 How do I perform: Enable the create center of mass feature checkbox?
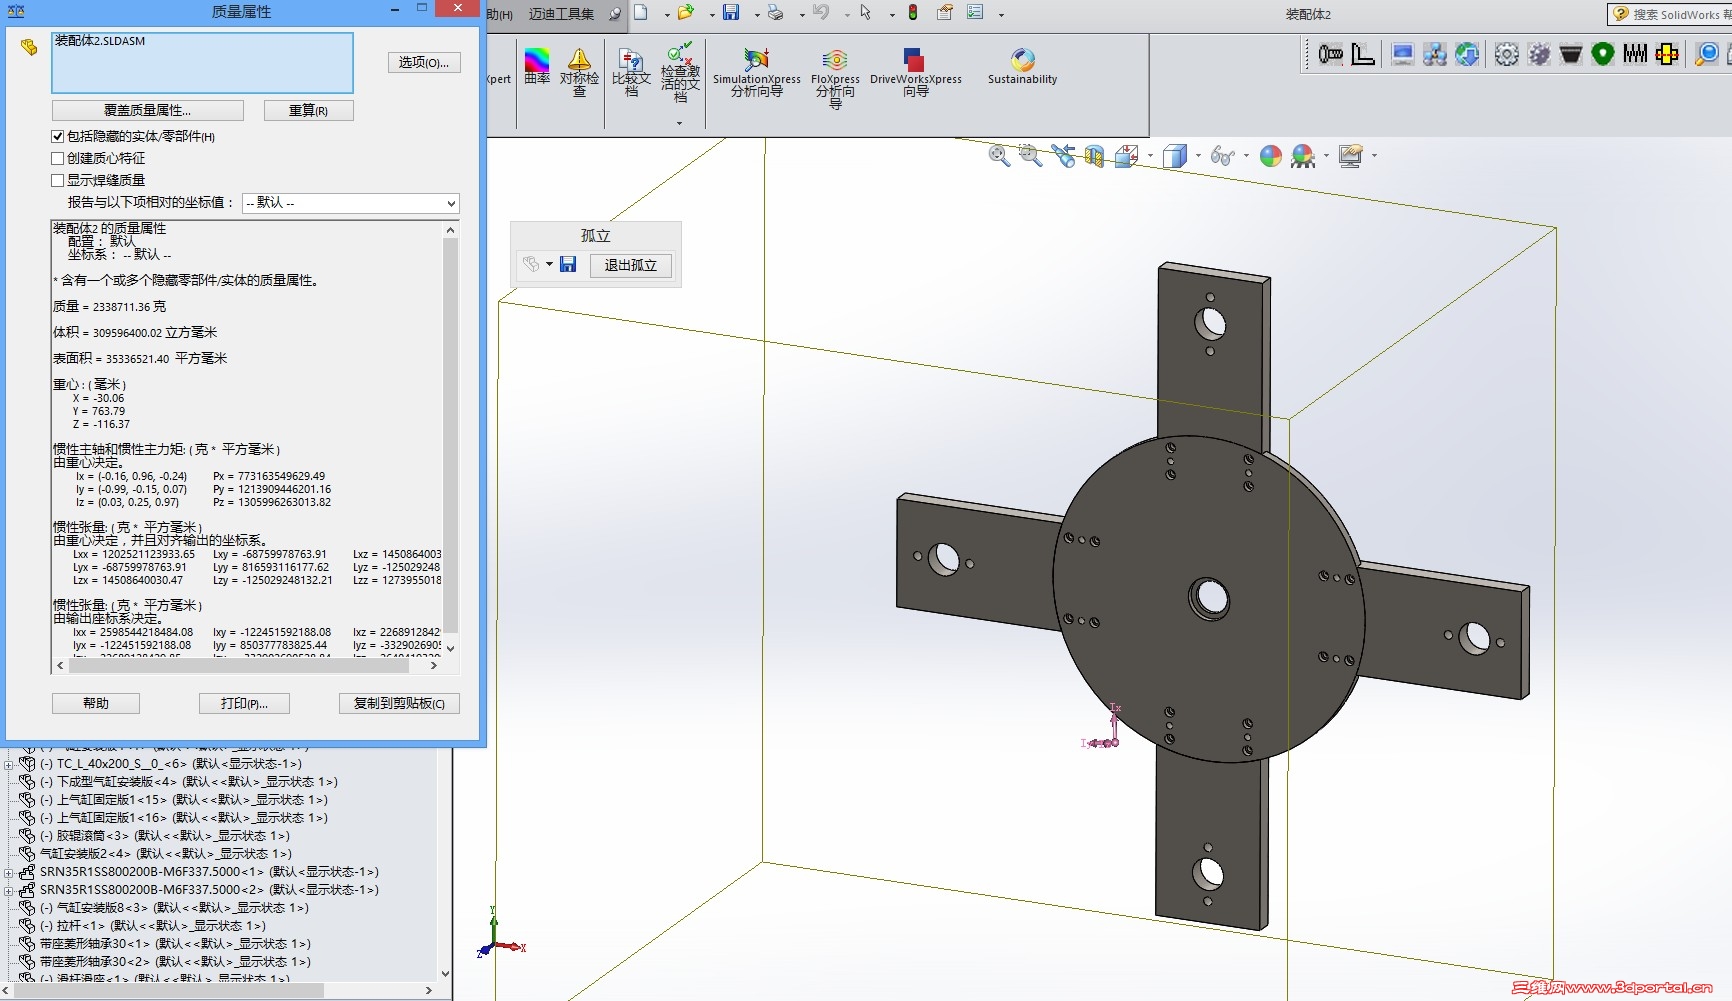pos(58,158)
